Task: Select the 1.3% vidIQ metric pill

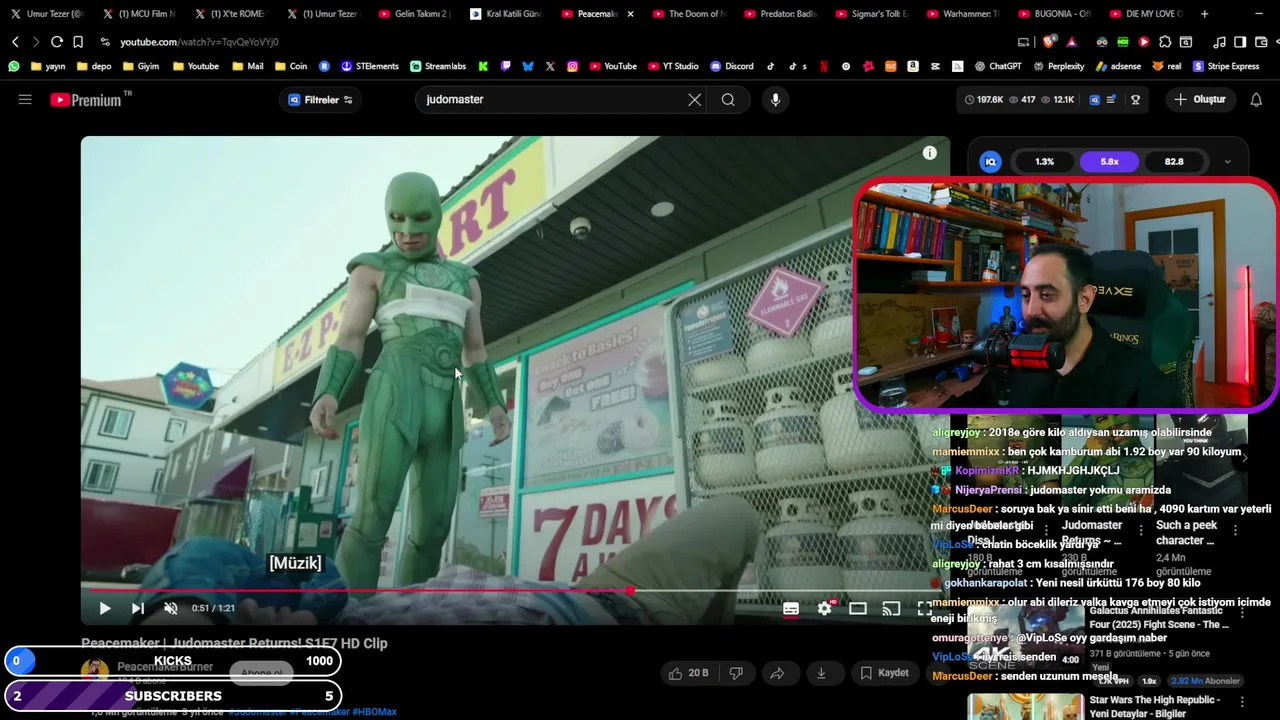Action: [x=1044, y=162]
